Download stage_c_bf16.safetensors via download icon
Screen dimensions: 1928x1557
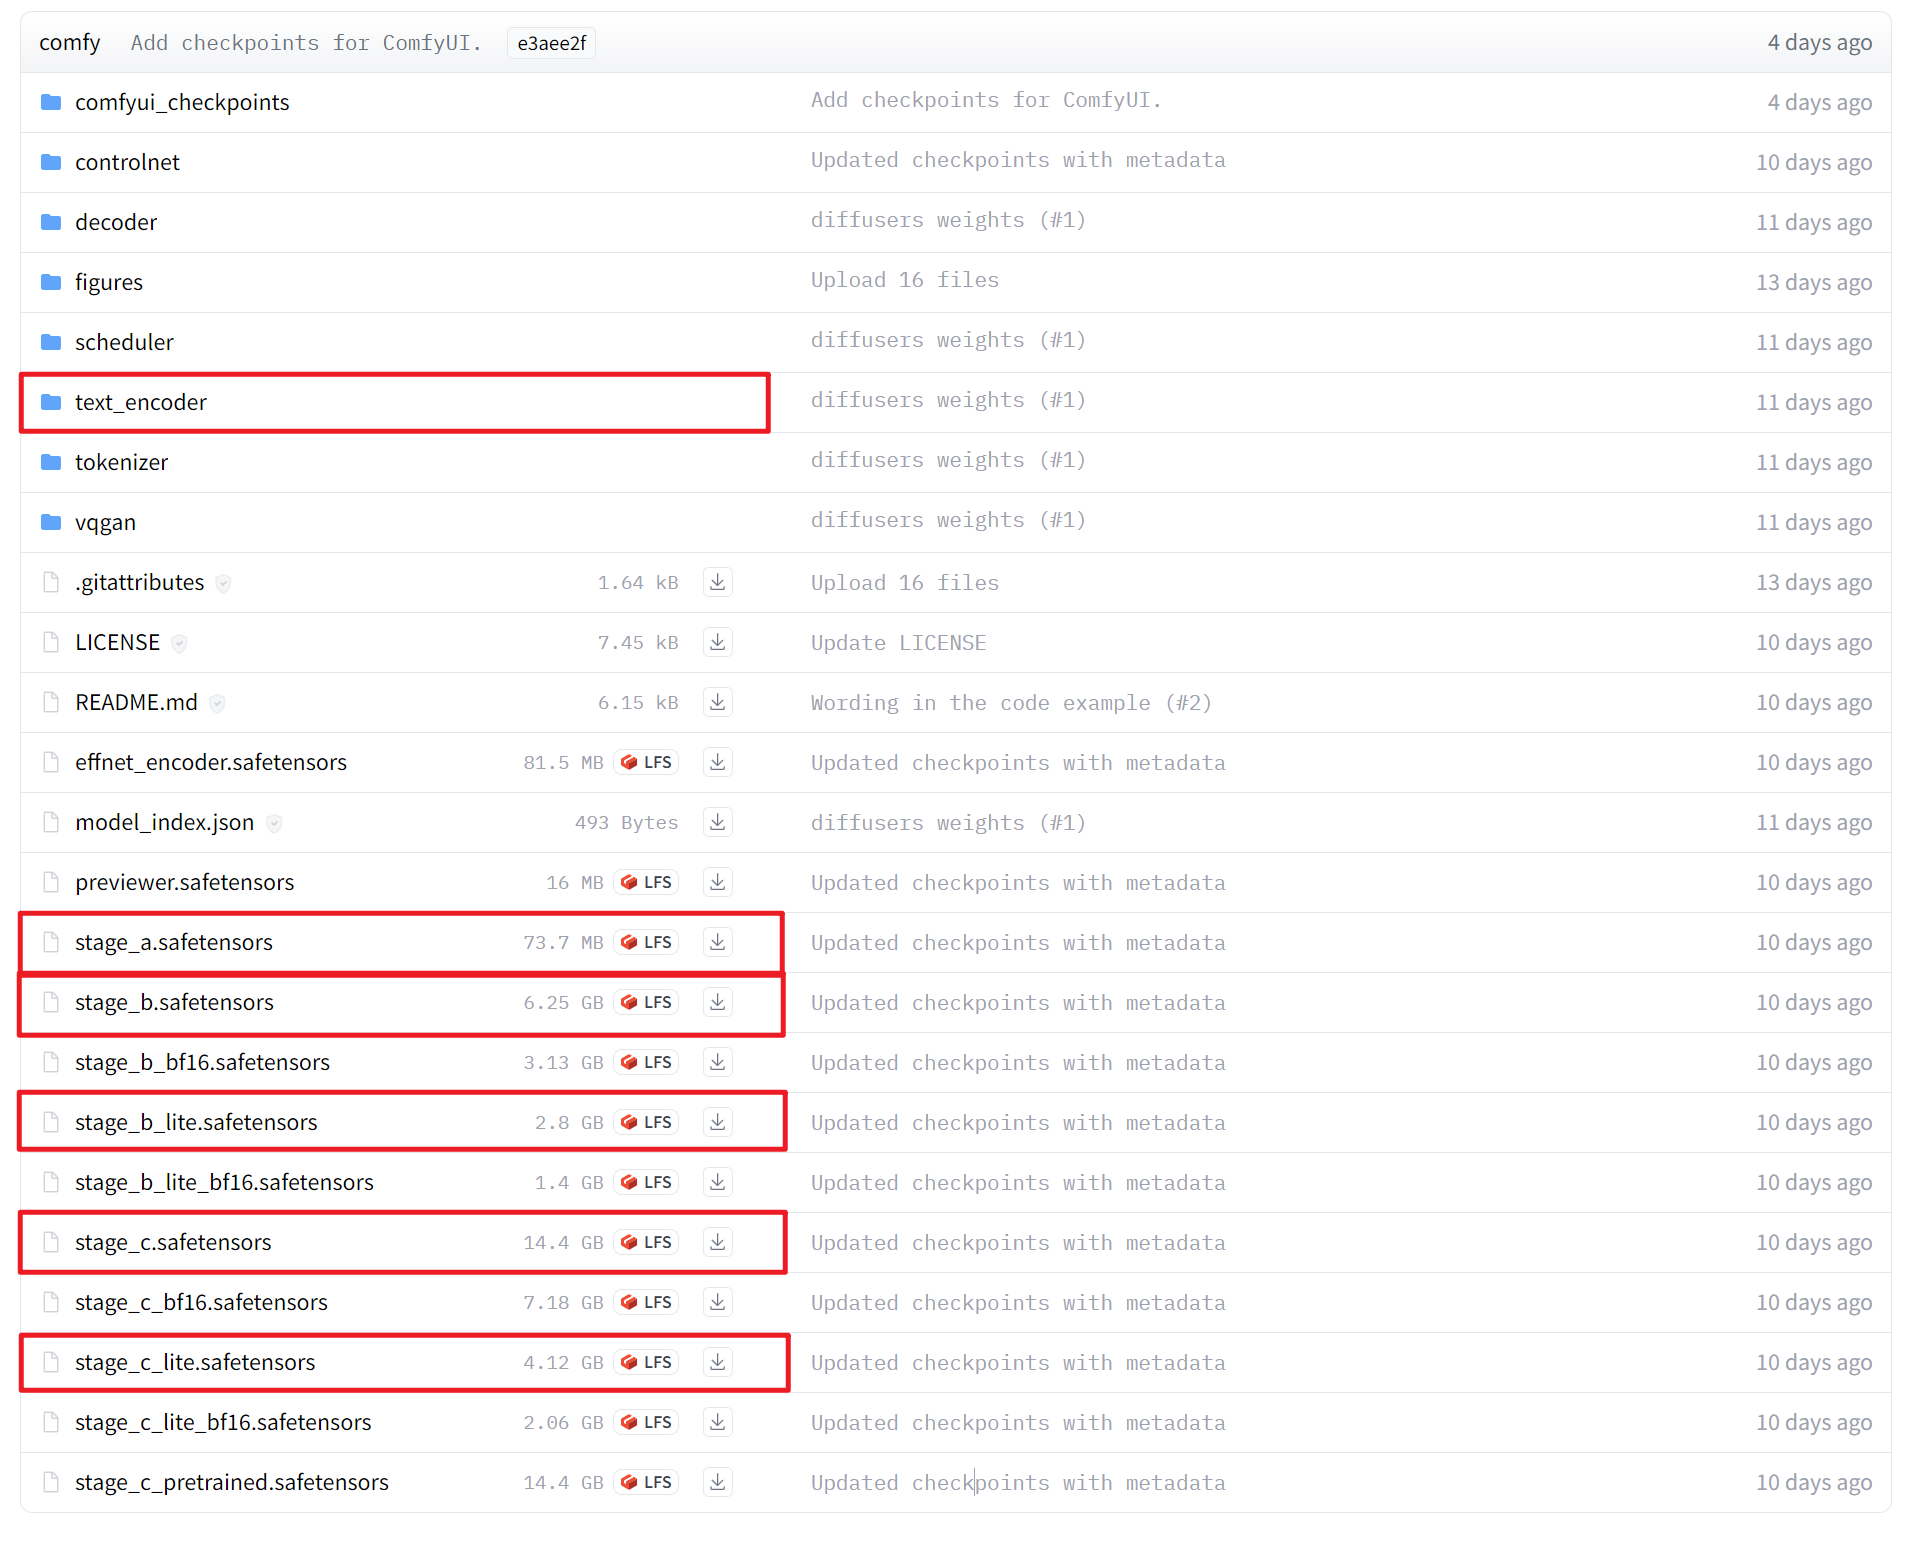coord(717,1302)
